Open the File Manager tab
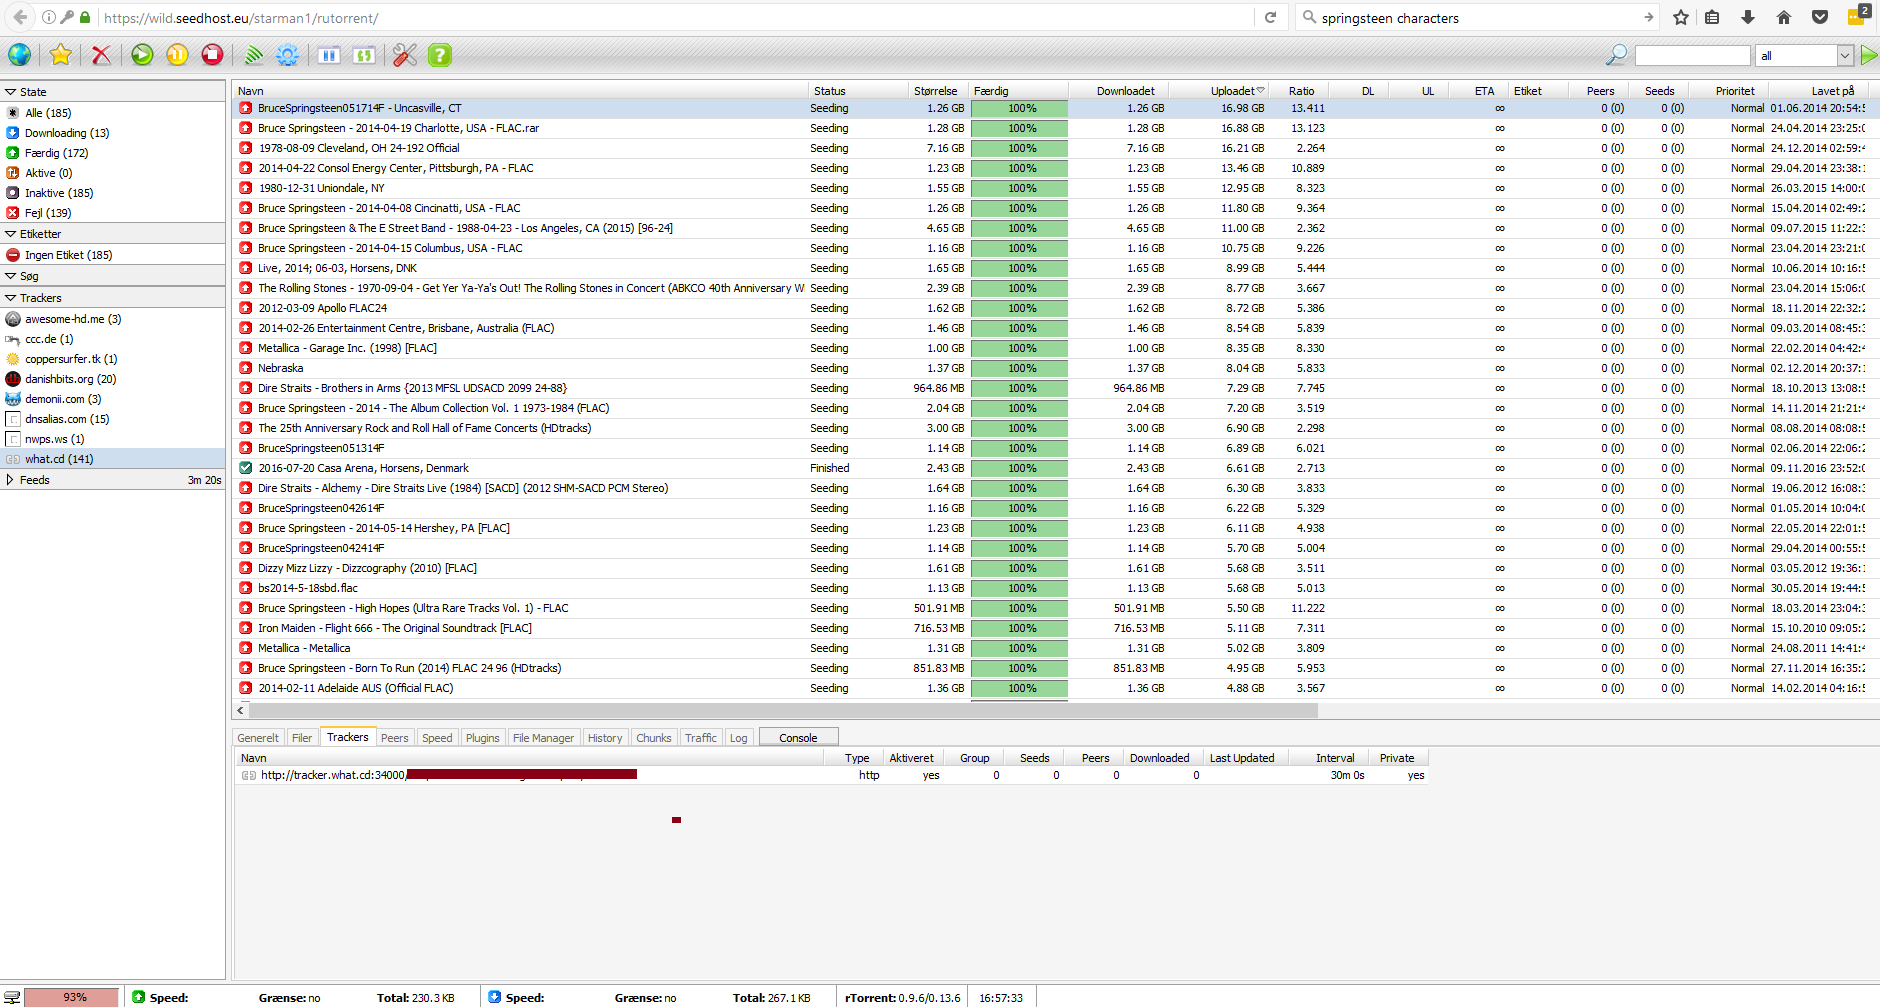This screenshot has width=1880, height=1007. coord(543,738)
